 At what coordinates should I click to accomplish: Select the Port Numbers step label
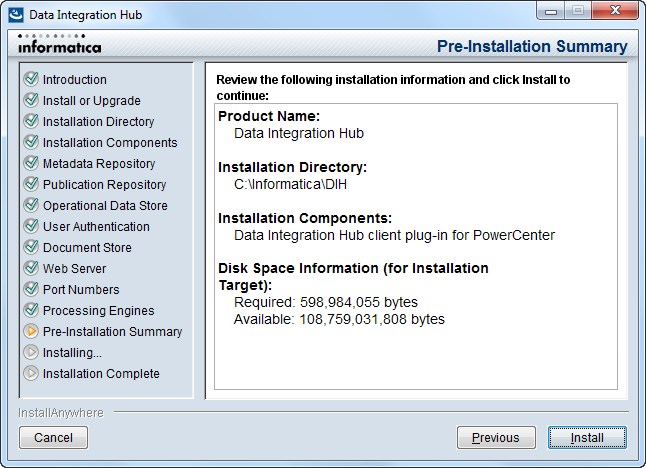click(x=81, y=290)
